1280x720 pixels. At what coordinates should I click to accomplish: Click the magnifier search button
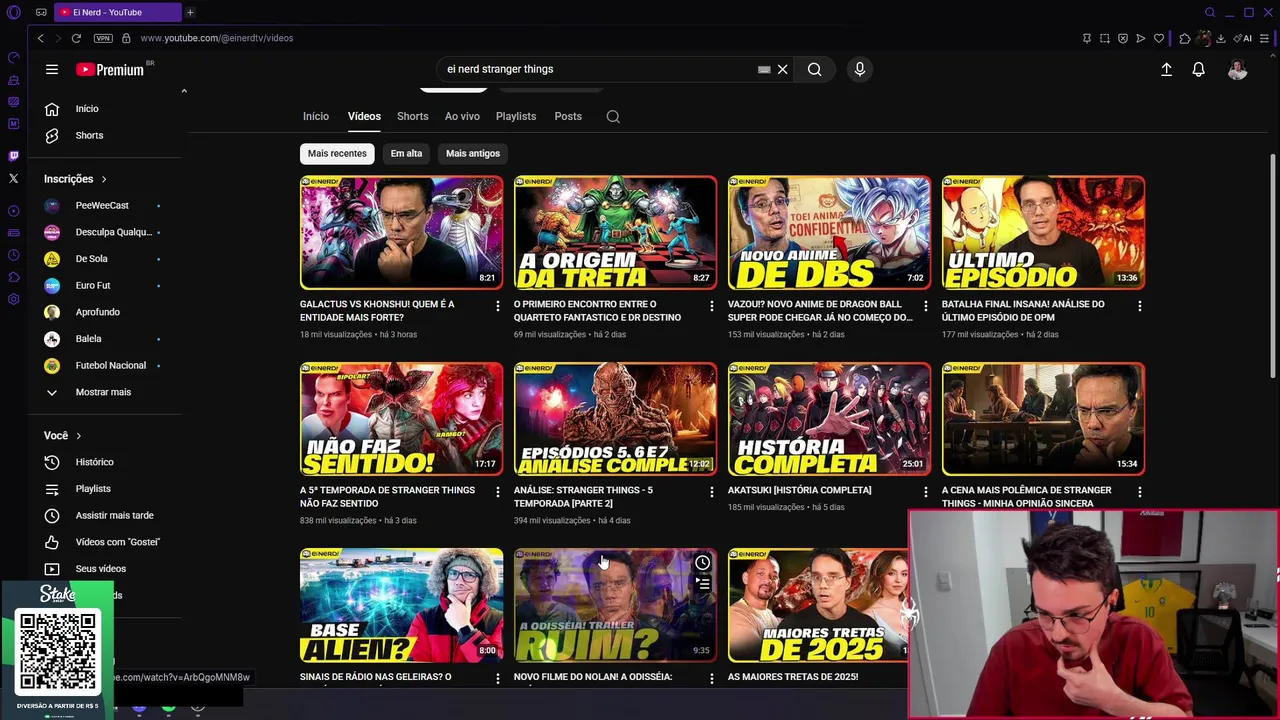815,69
